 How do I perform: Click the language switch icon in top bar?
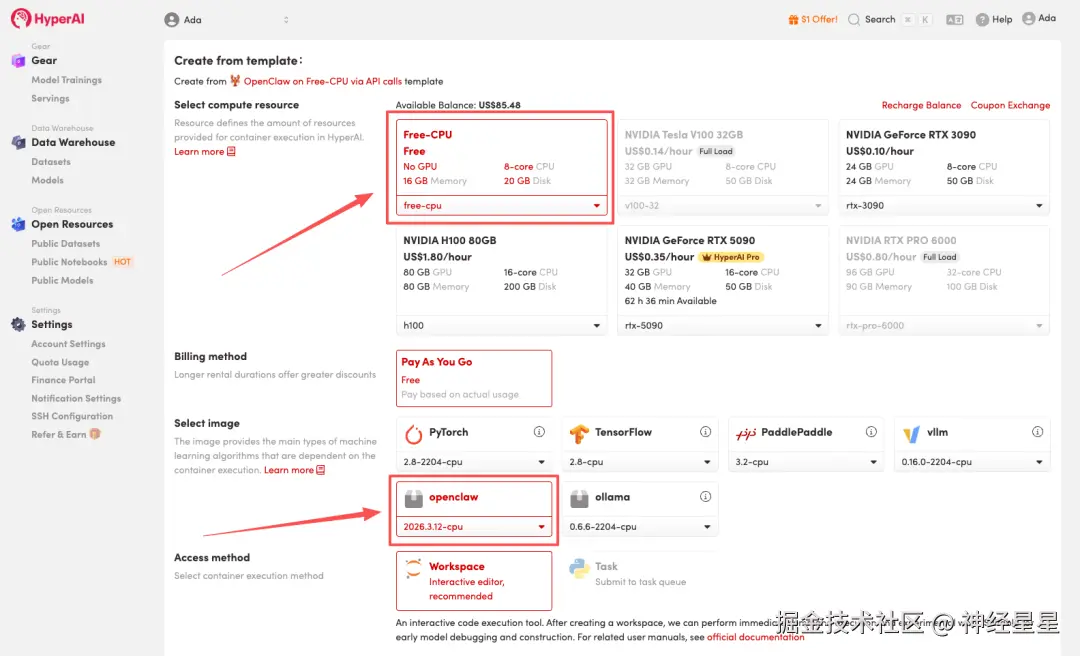pos(955,20)
